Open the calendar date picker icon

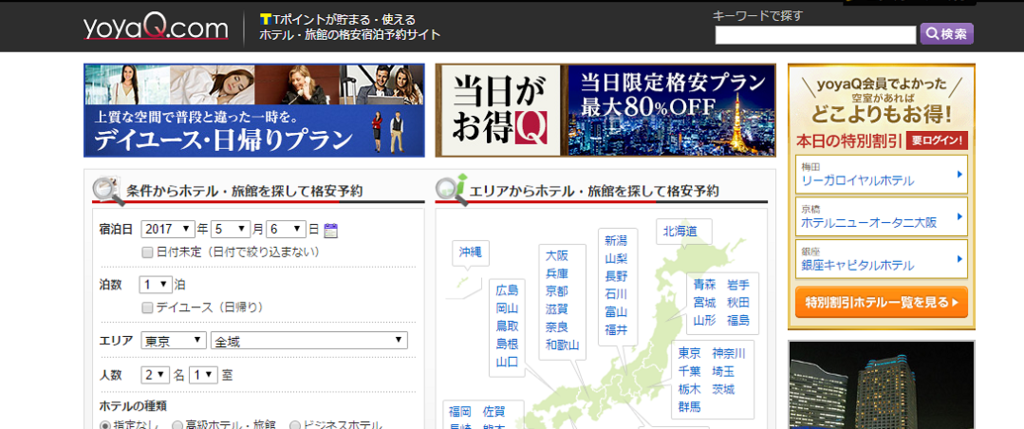[x=331, y=230]
